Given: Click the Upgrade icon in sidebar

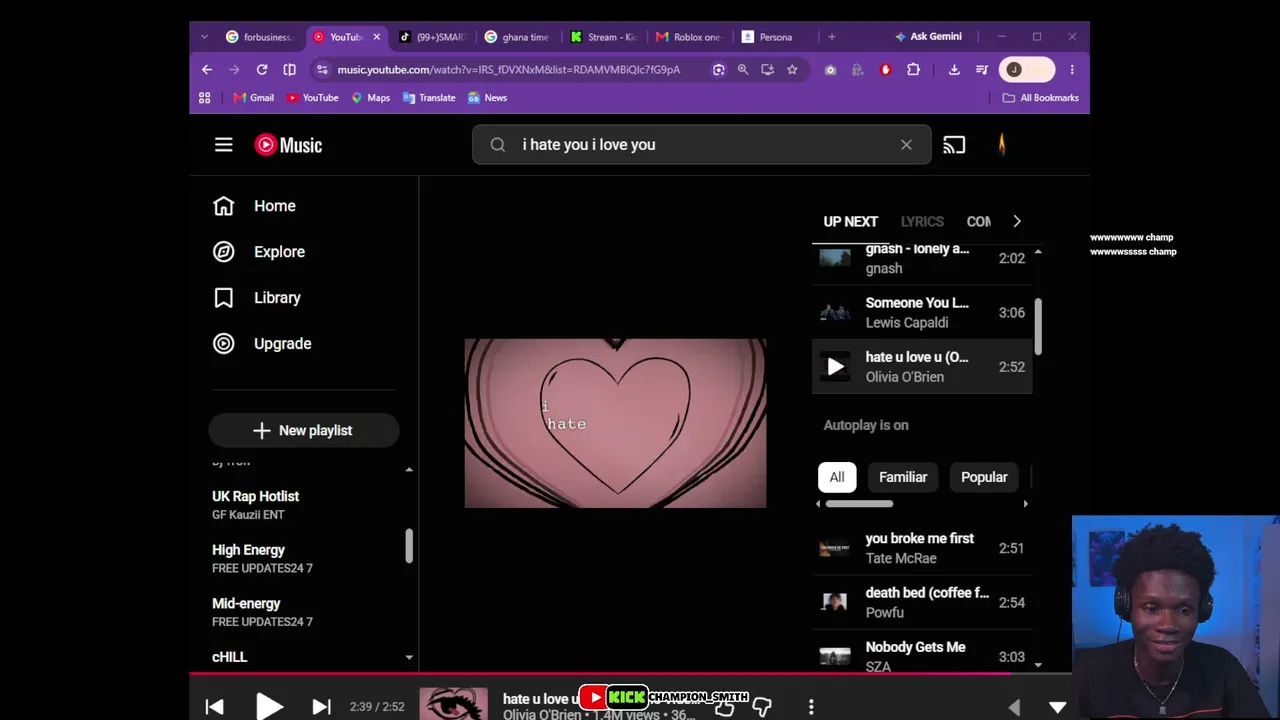Looking at the screenshot, I should point(223,344).
